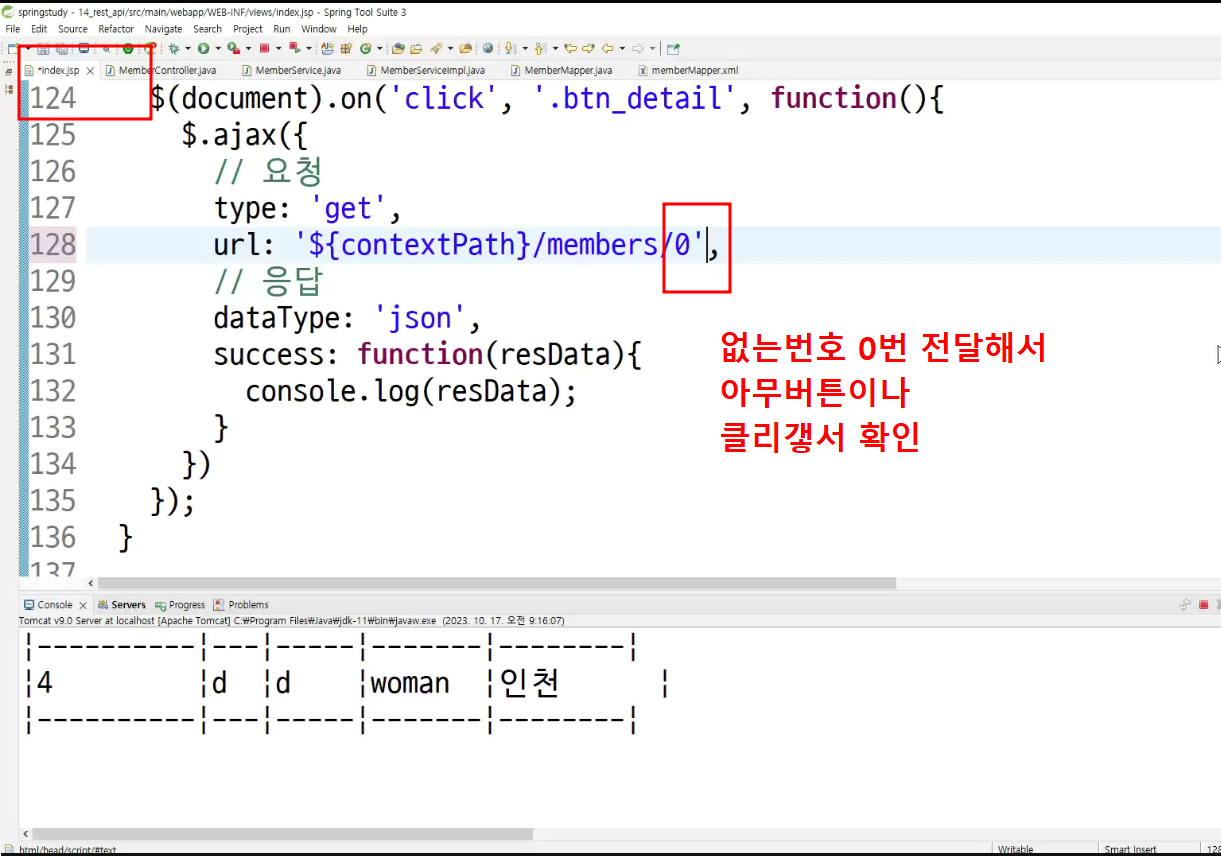Image resolution: width=1221 pixels, height=856 pixels.
Task: Open the Project menu
Action: 248,29
